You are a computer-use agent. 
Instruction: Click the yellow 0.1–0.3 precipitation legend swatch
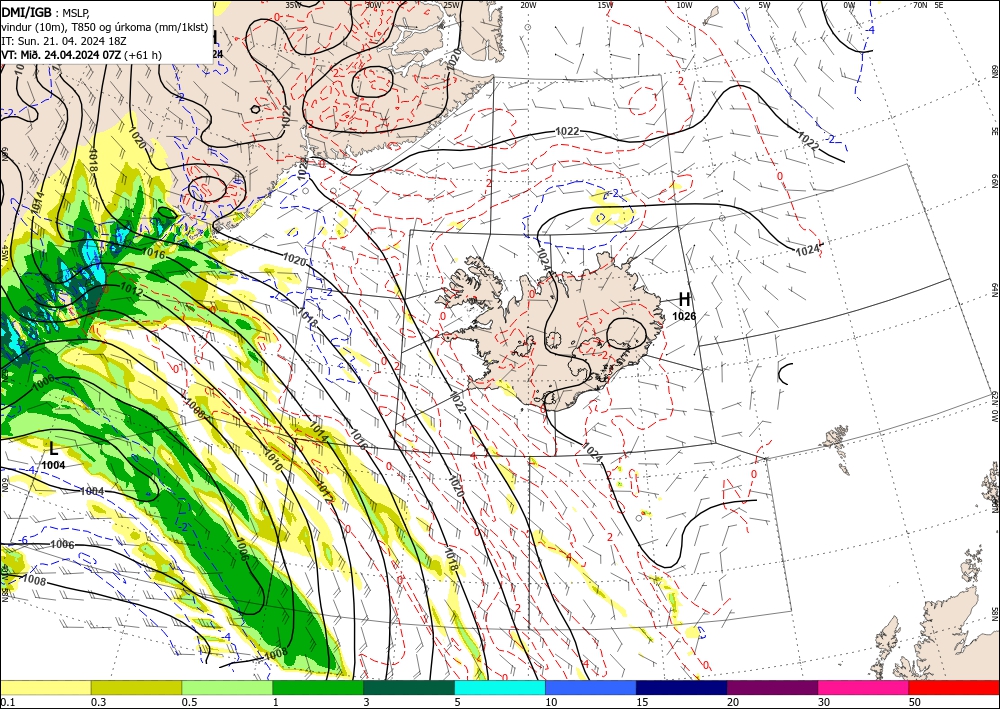tap(45, 687)
